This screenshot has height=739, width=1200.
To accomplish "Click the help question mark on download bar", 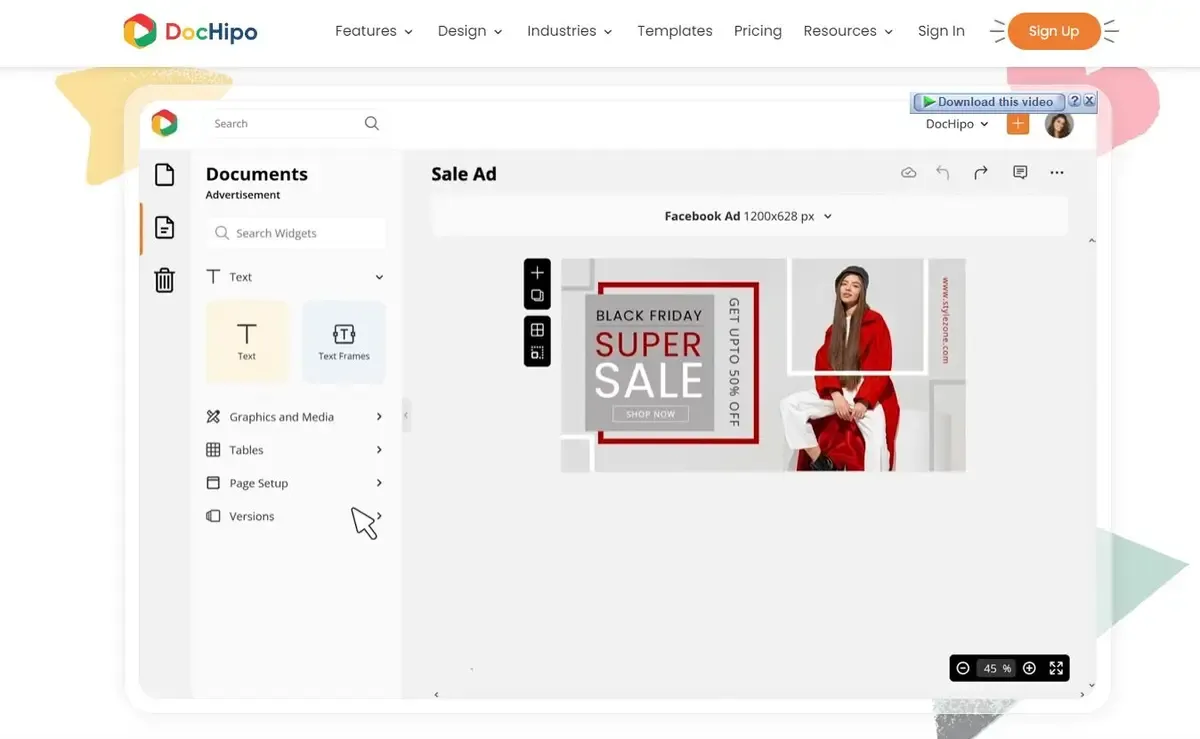I will pyautogui.click(x=1074, y=101).
